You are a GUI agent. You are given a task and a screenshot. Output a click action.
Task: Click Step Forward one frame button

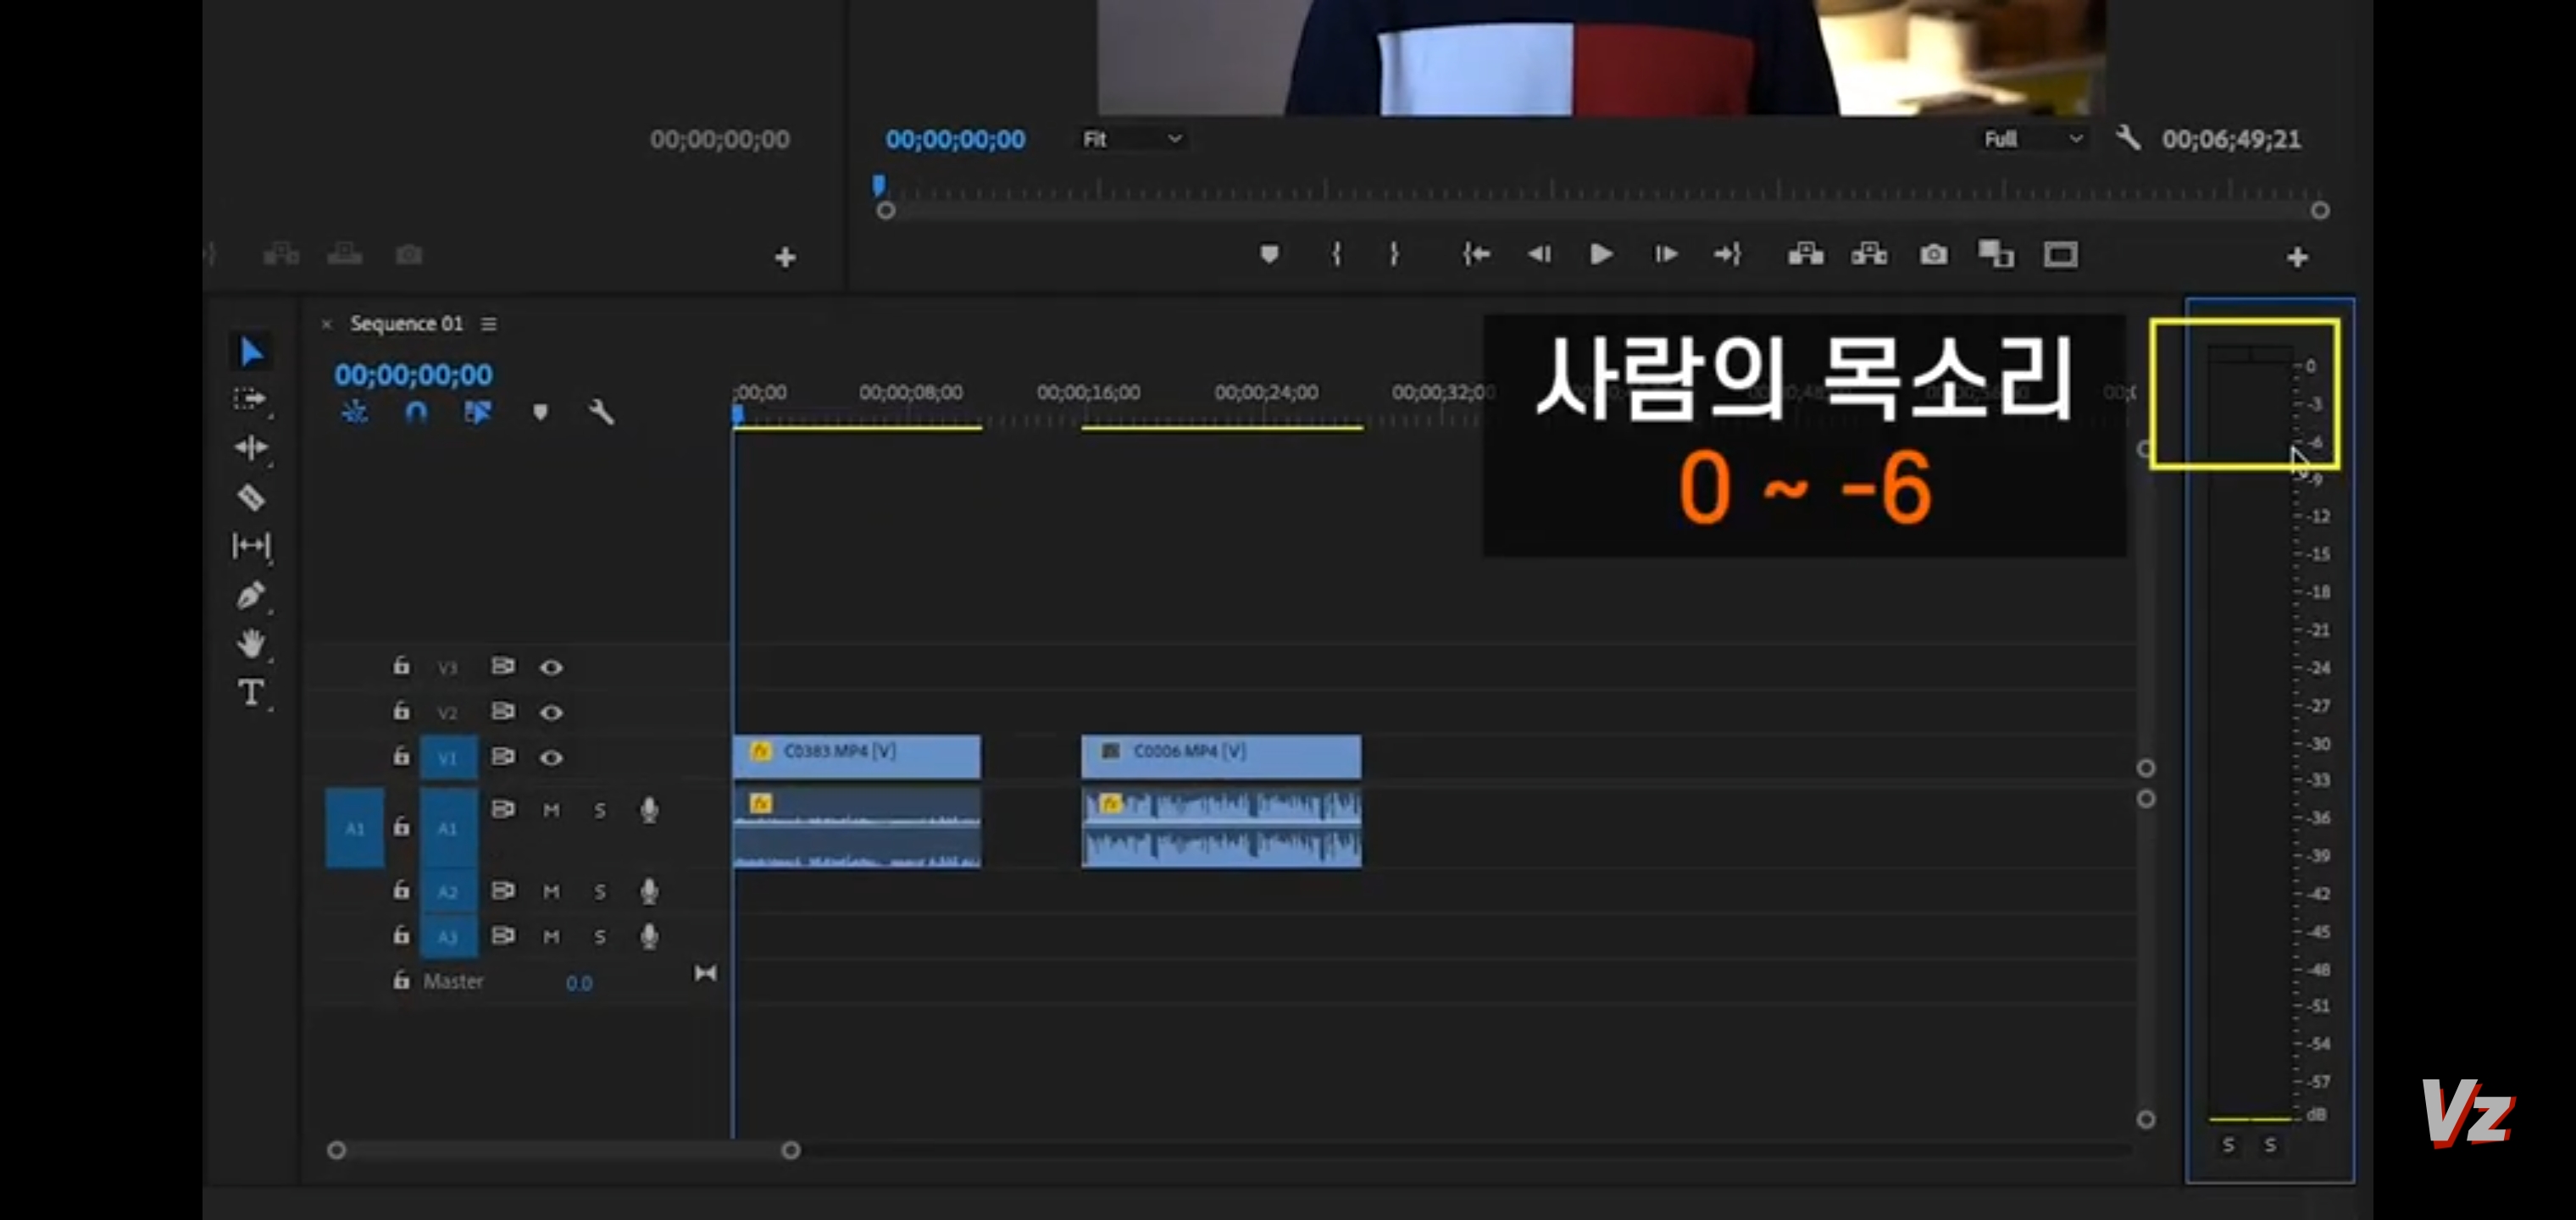1665,255
